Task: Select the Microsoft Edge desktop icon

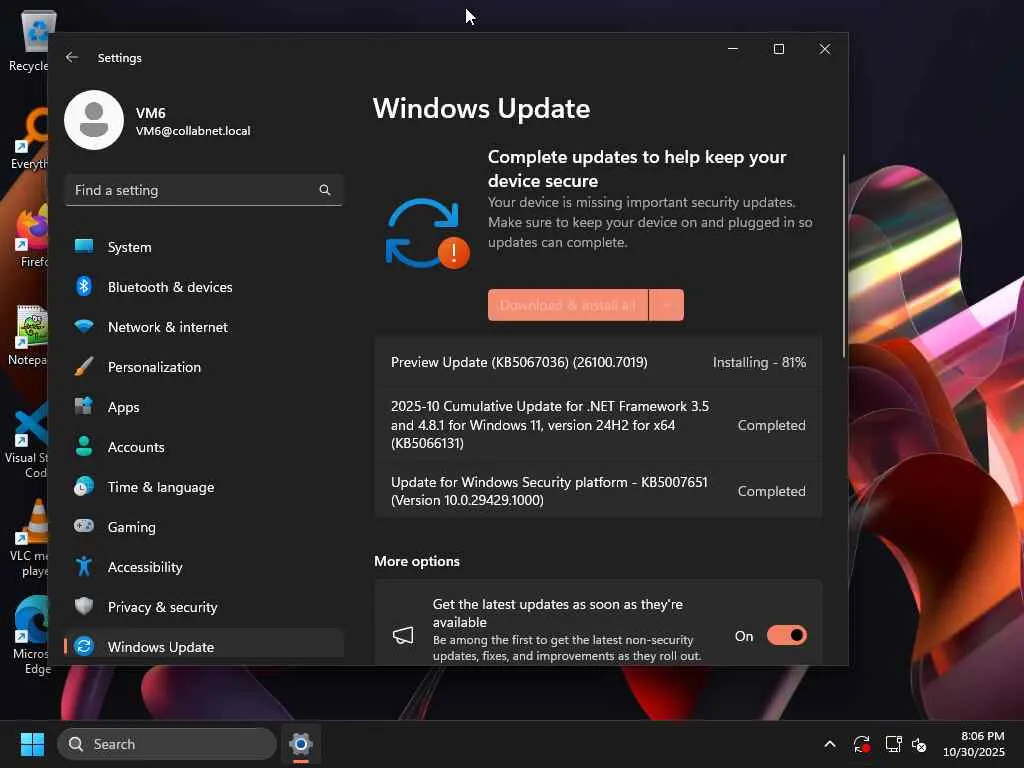Action: [x=29, y=636]
